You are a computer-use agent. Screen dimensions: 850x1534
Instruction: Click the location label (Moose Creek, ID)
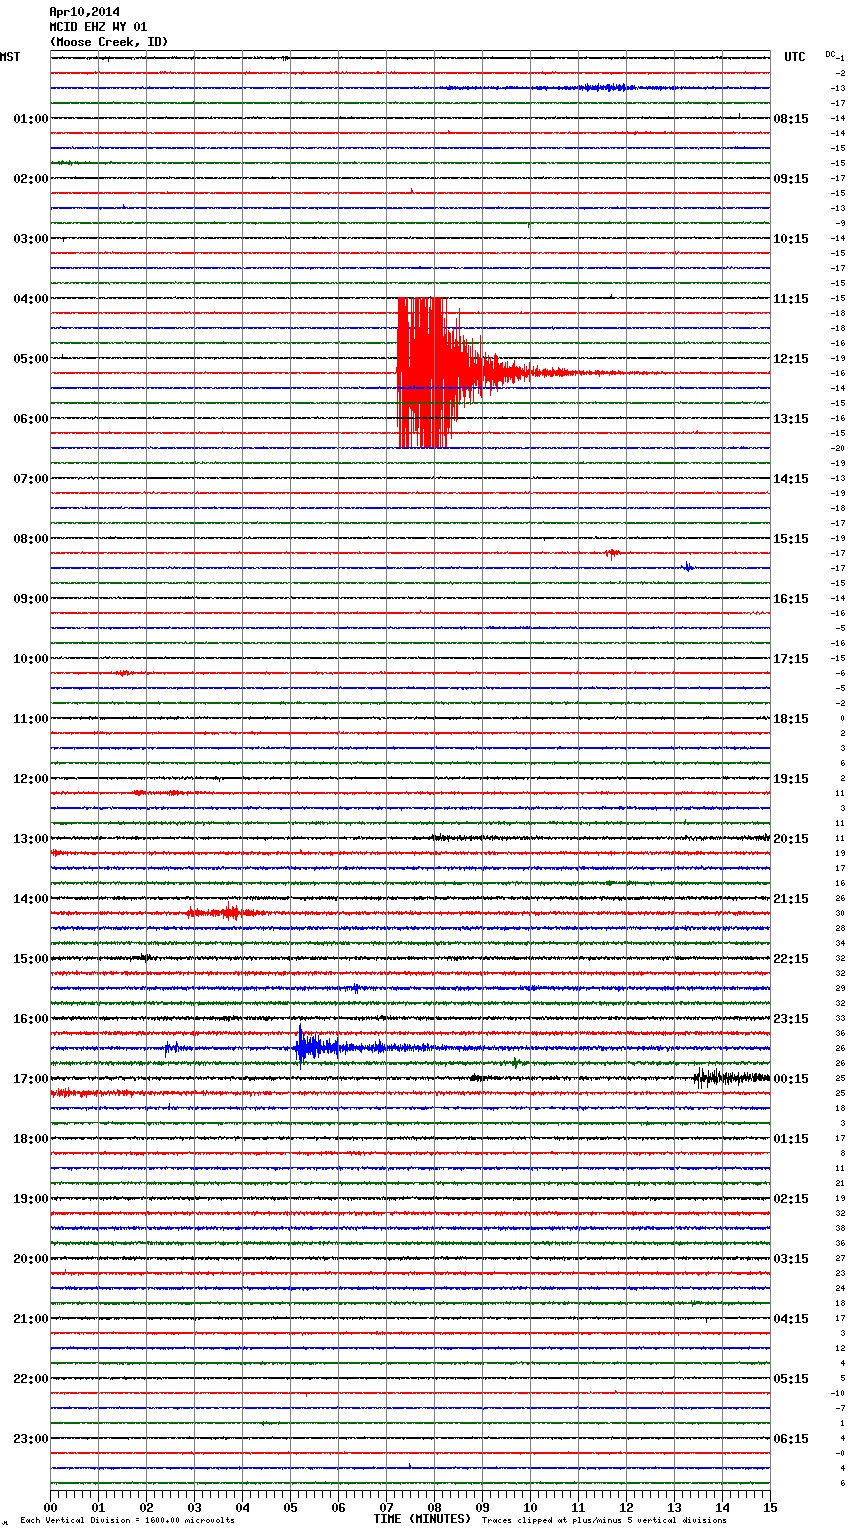coord(108,42)
